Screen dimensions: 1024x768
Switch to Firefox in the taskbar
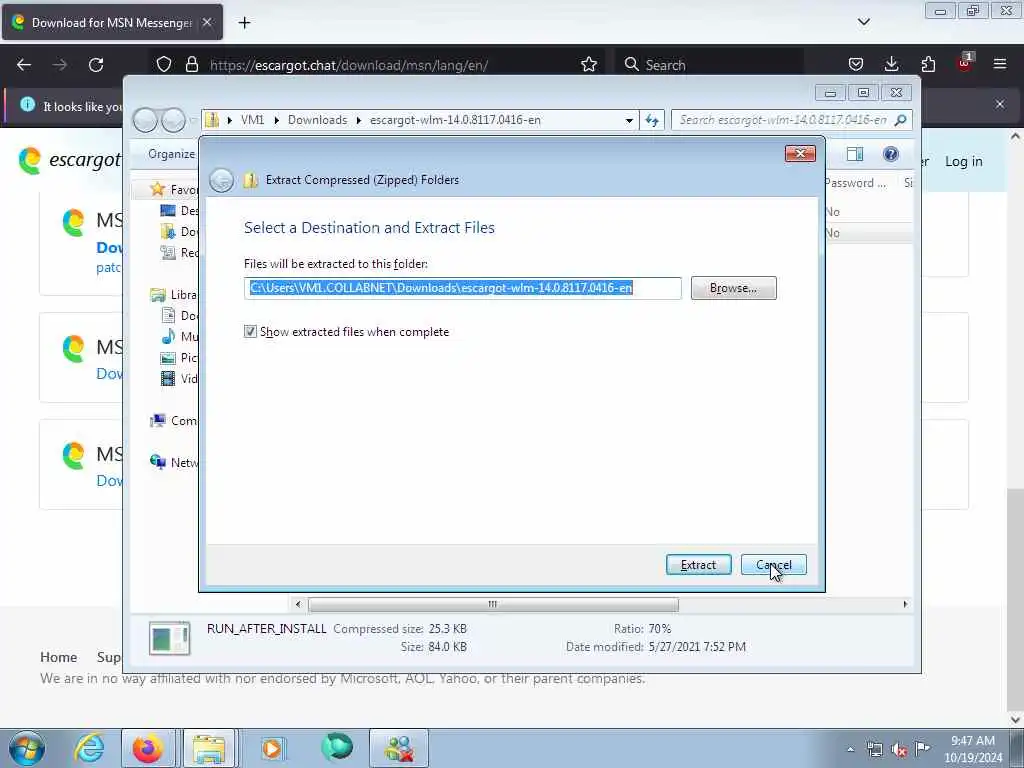[x=148, y=748]
